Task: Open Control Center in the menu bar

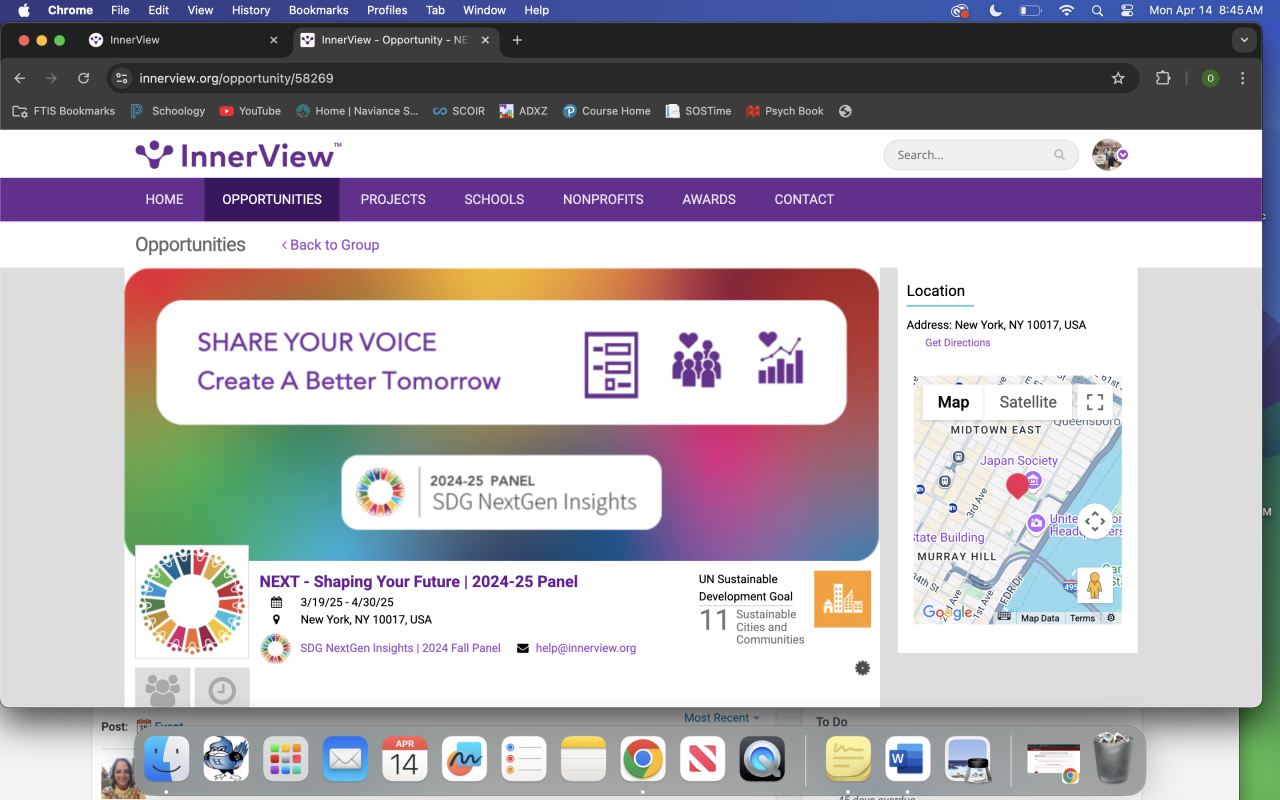Action: (1127, 10)
